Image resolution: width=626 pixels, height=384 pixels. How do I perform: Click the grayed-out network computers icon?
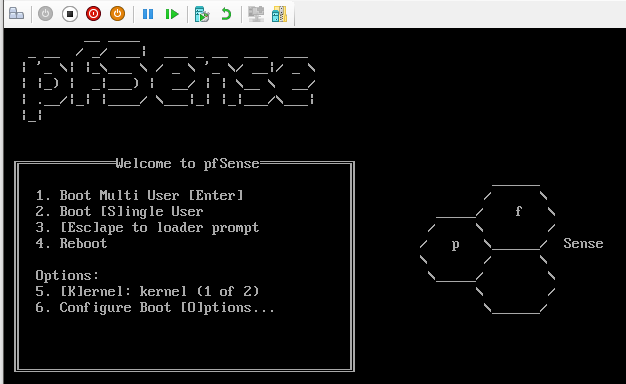coord(256,14)
